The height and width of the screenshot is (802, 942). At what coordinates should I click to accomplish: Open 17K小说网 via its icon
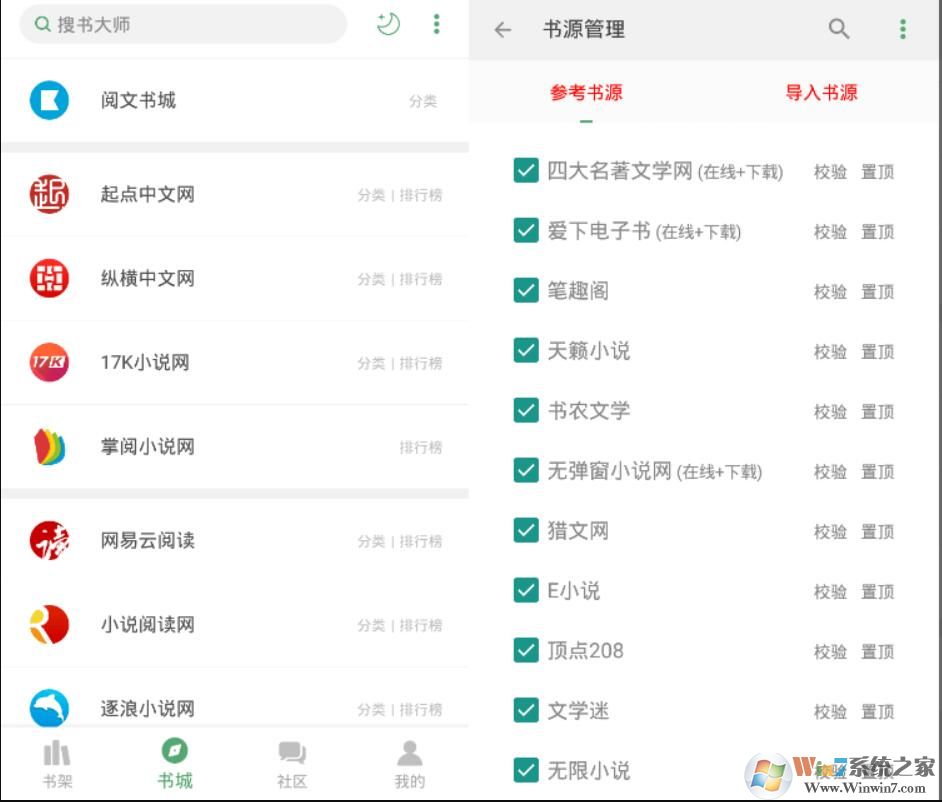50,363
